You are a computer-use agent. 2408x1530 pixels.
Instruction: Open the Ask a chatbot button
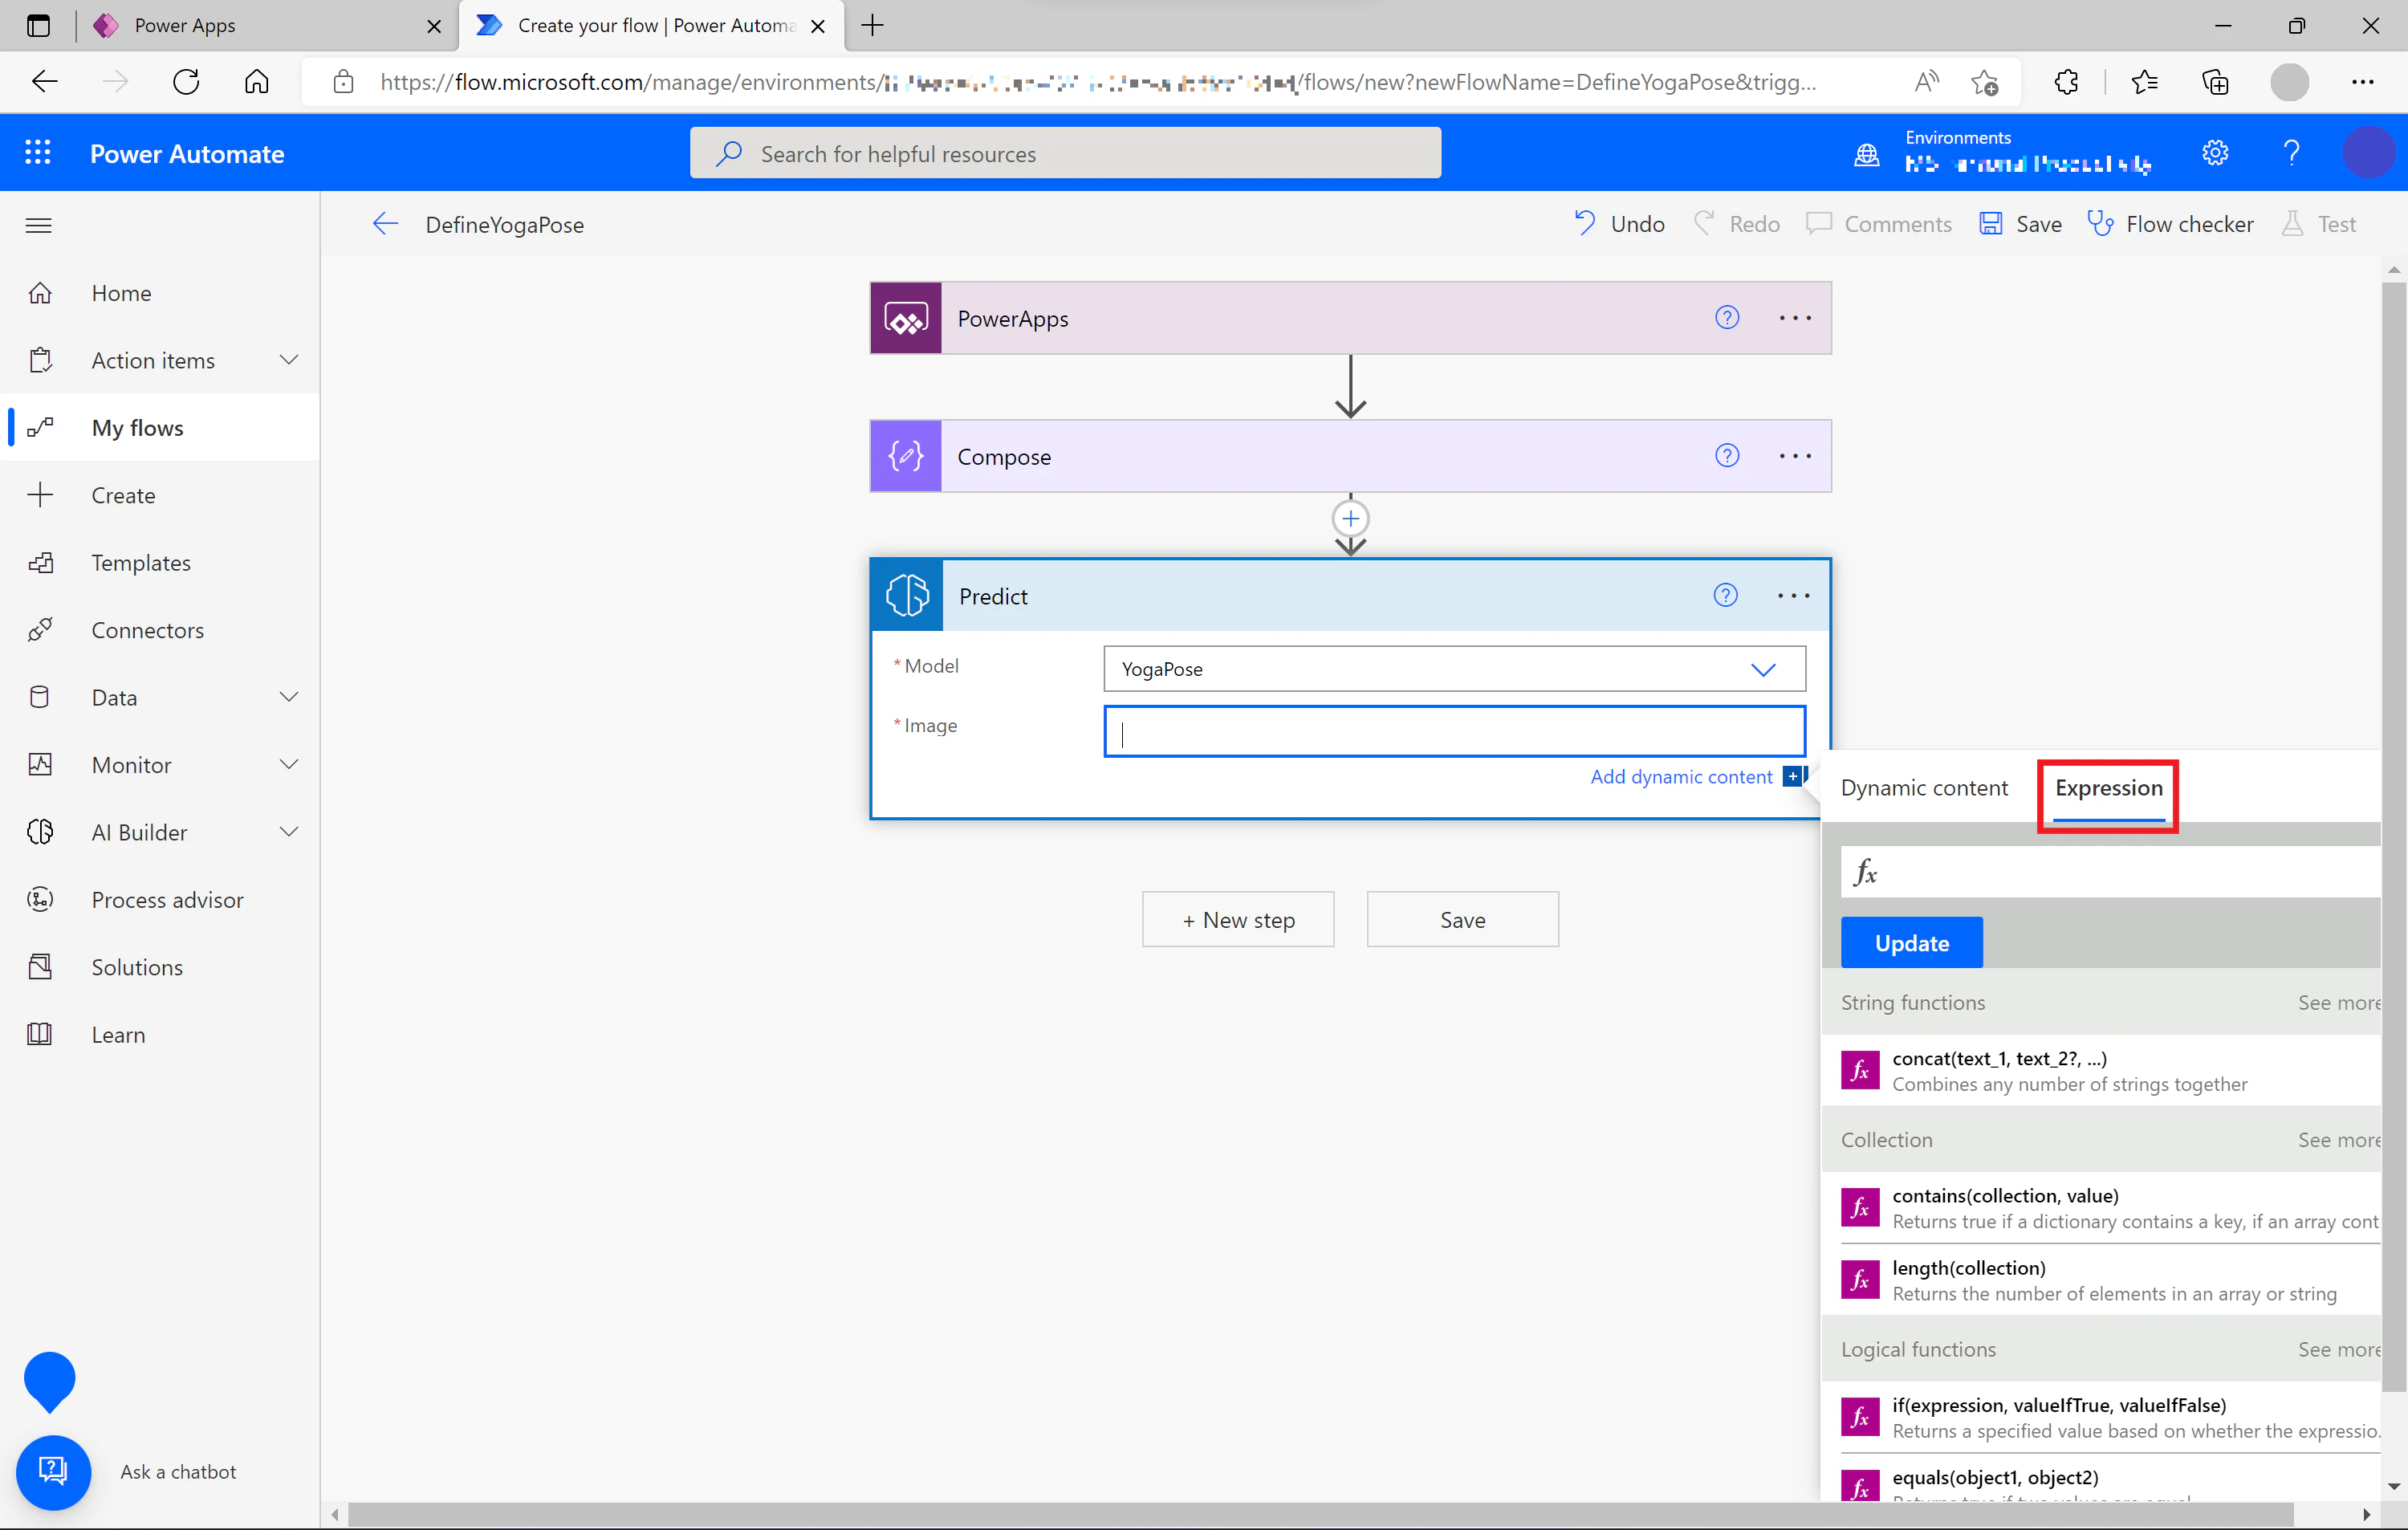click(x=53, y=1472)
